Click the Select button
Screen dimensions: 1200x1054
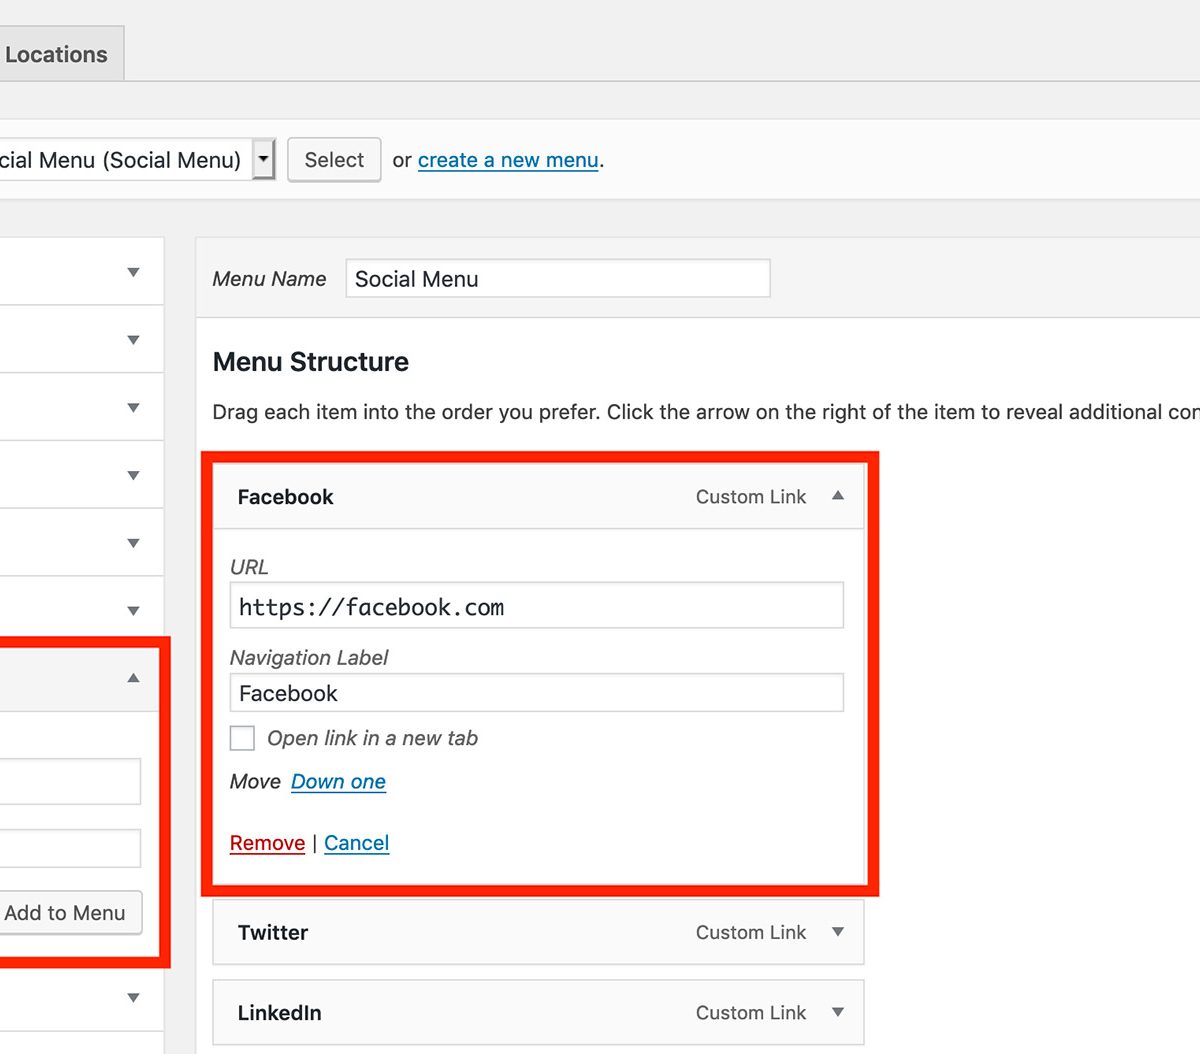click(334, 160)
